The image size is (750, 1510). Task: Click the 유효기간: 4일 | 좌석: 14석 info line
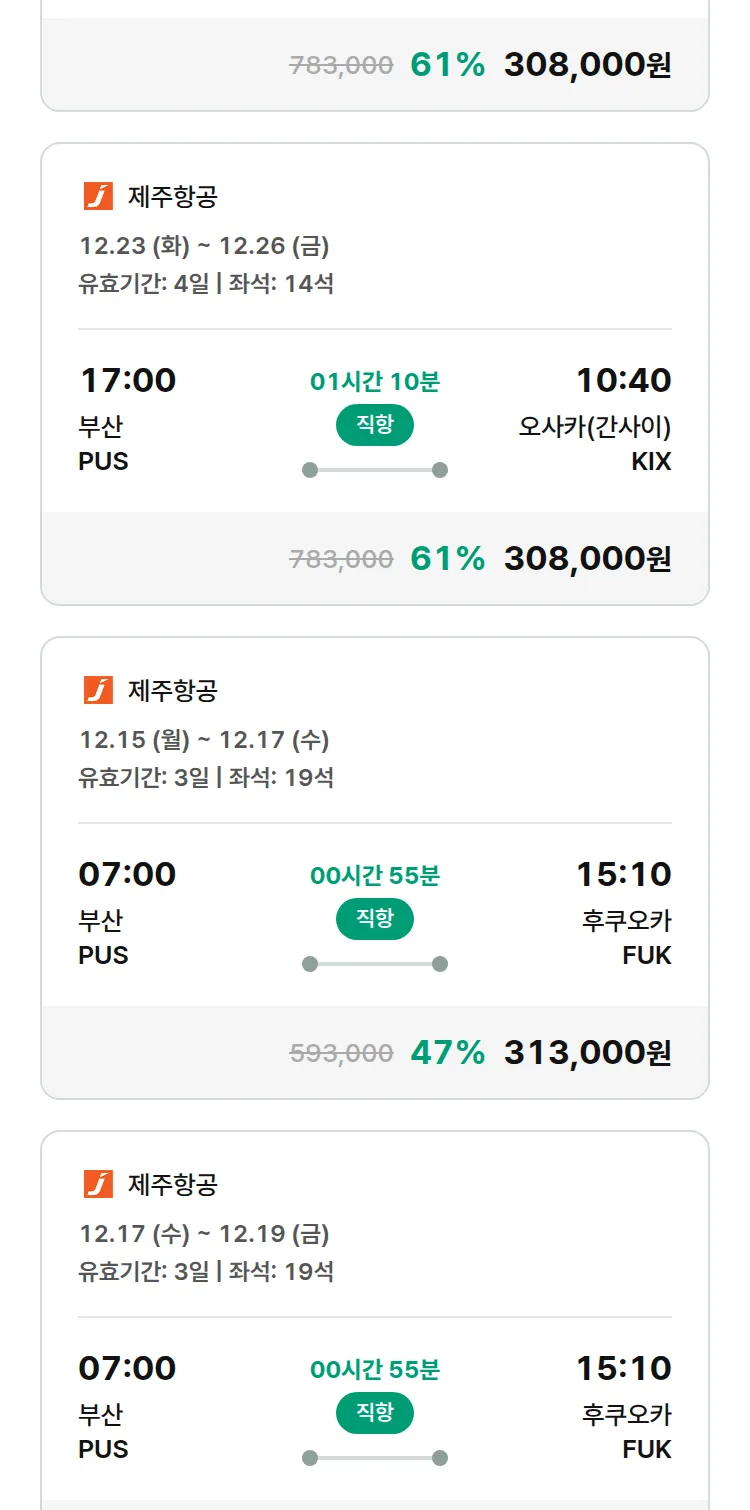[206, 284]
